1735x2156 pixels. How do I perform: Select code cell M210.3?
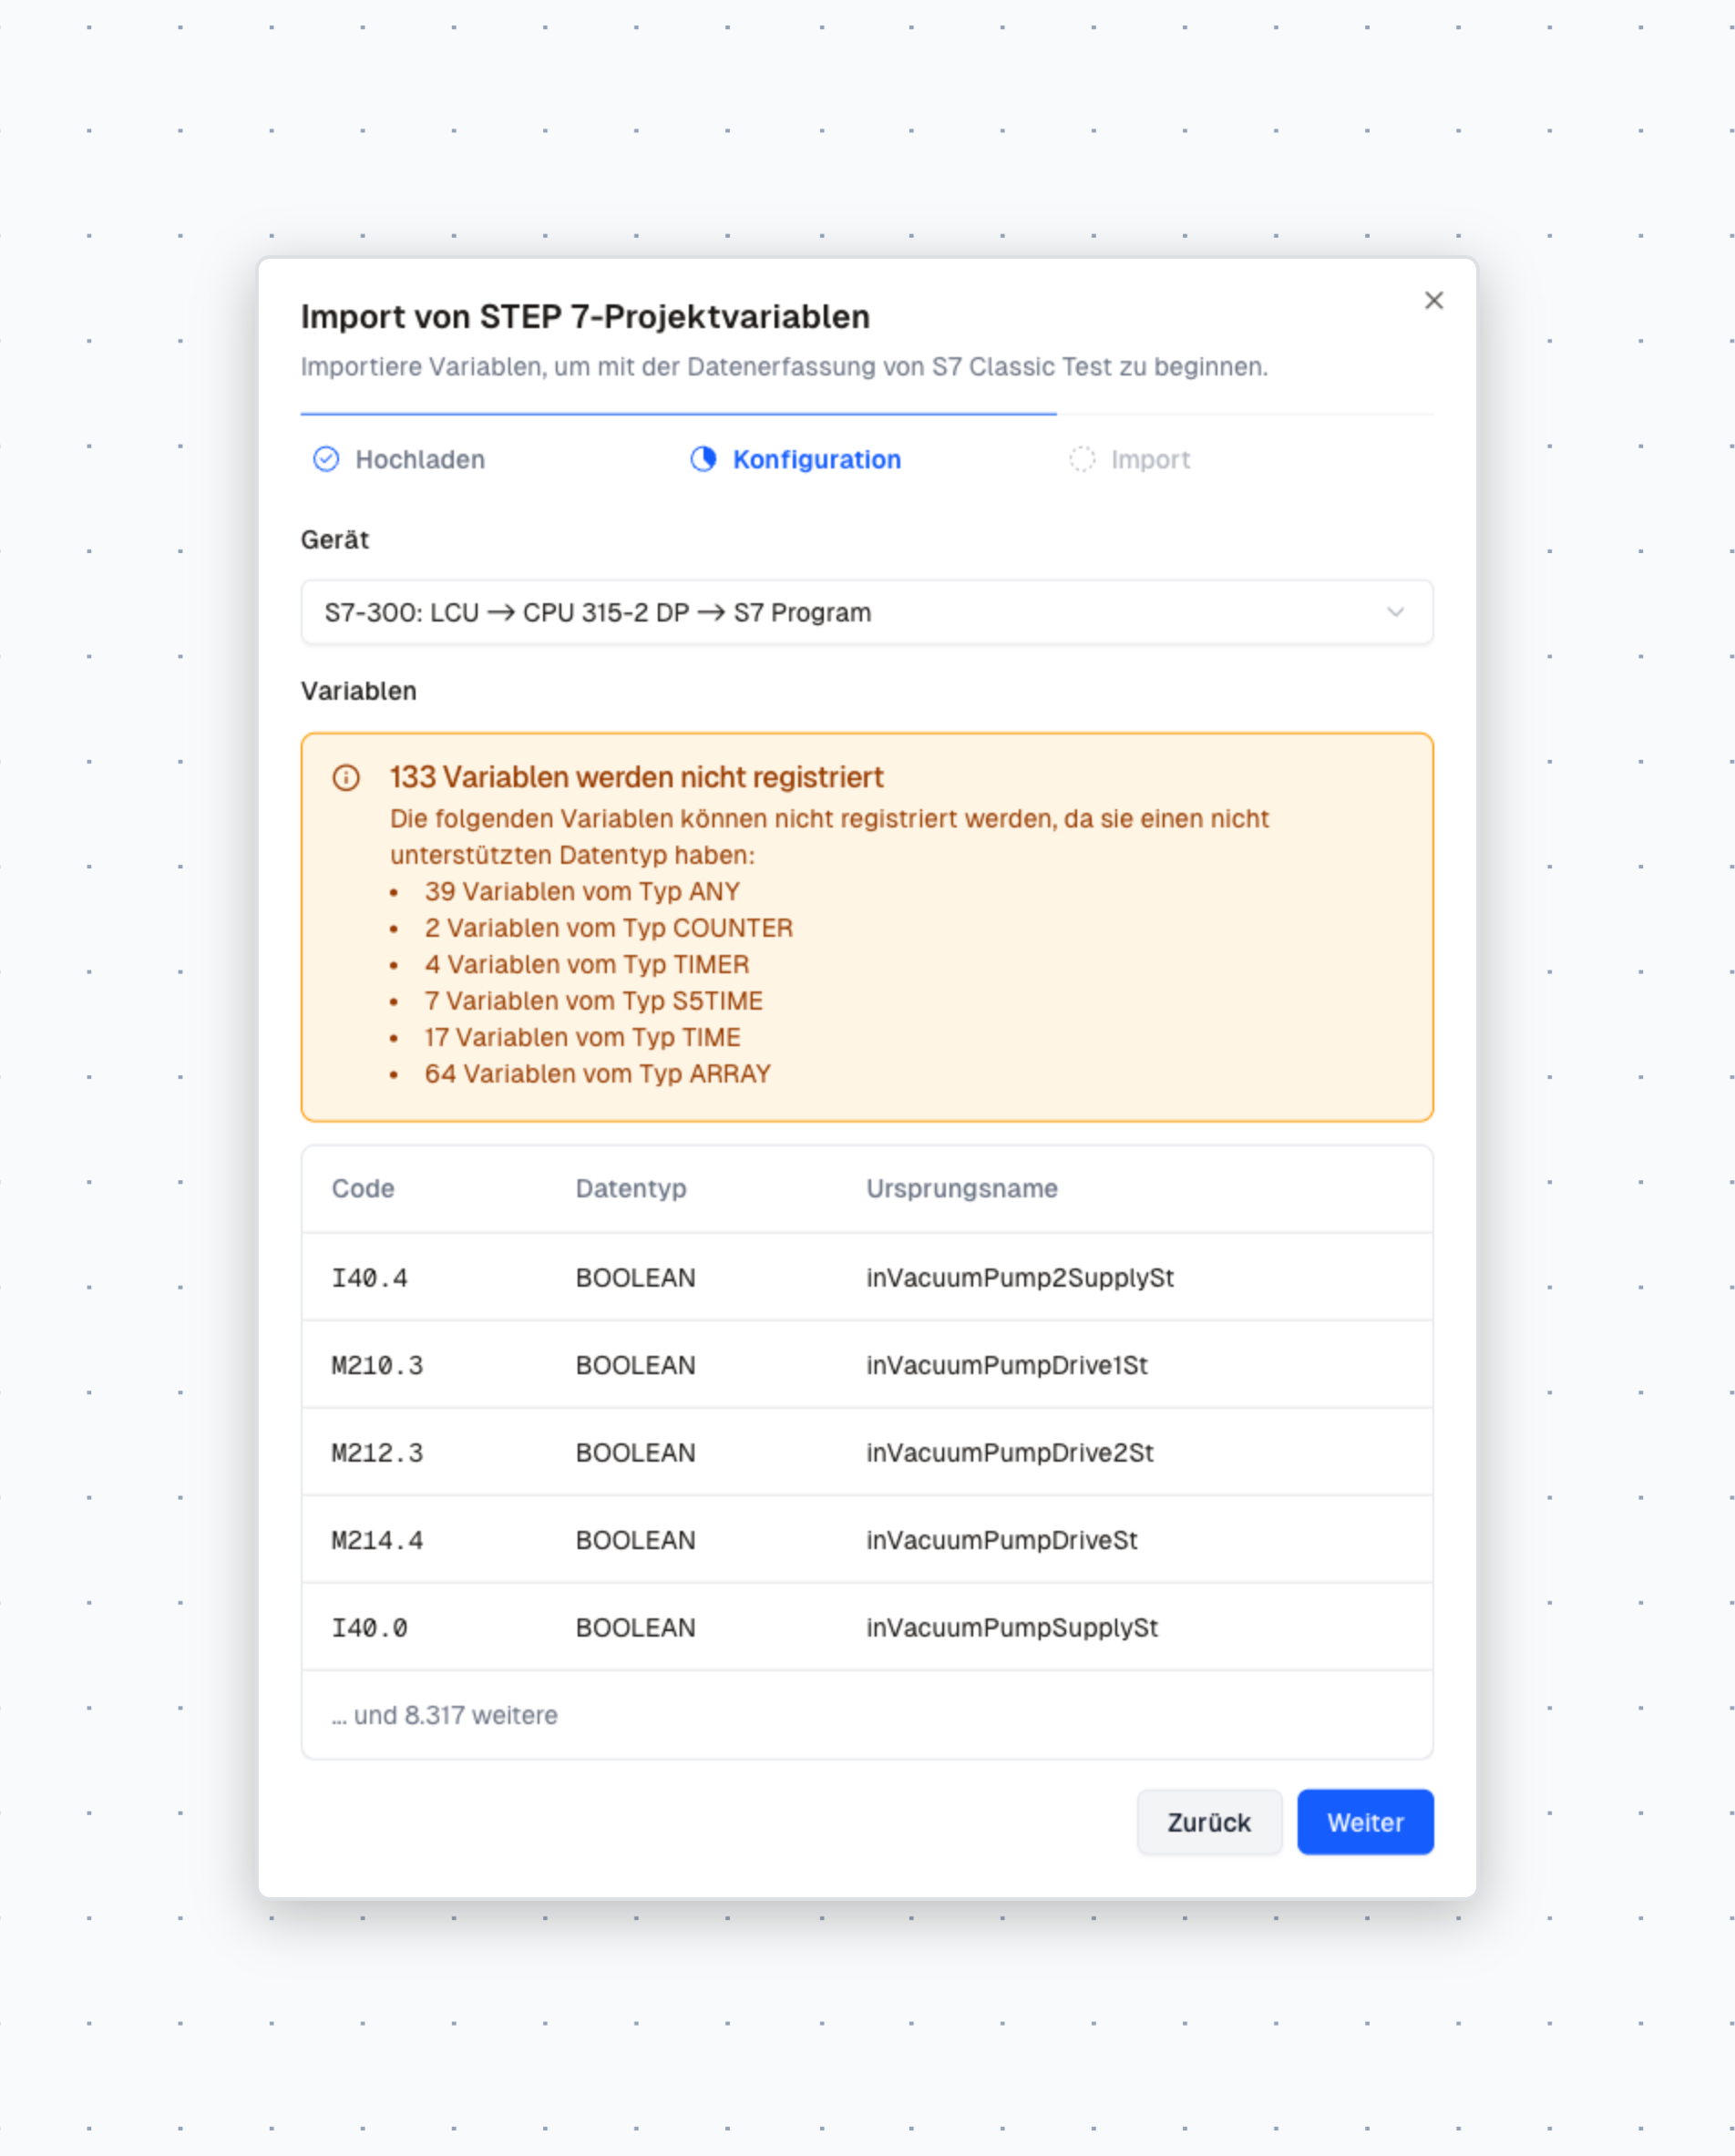pos(377,1365)
